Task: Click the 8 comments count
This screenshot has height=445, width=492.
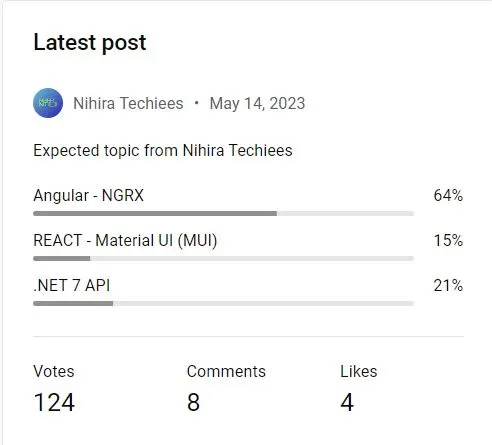Action: click(x=194, y=402)
